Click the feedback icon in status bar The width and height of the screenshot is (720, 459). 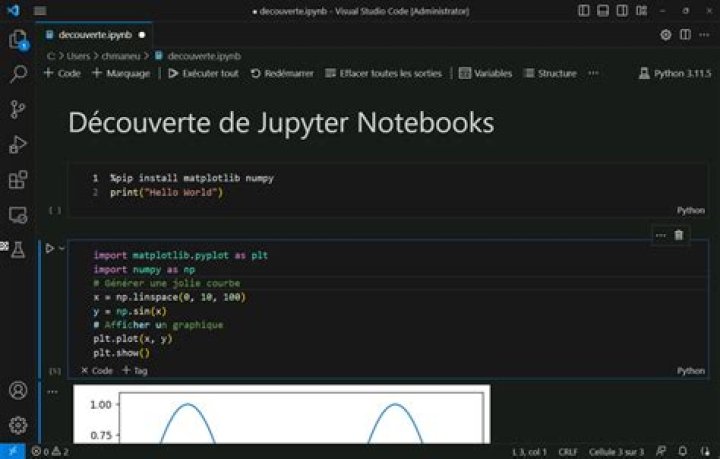[x=661, y=452]
